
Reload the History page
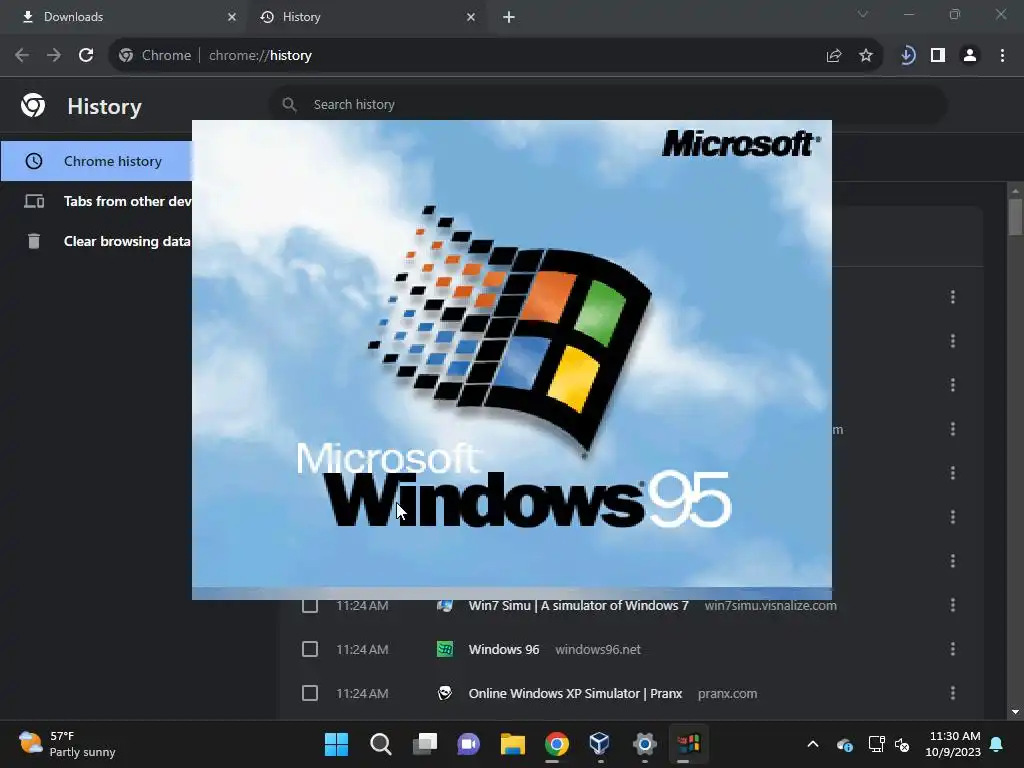[86, 56]
